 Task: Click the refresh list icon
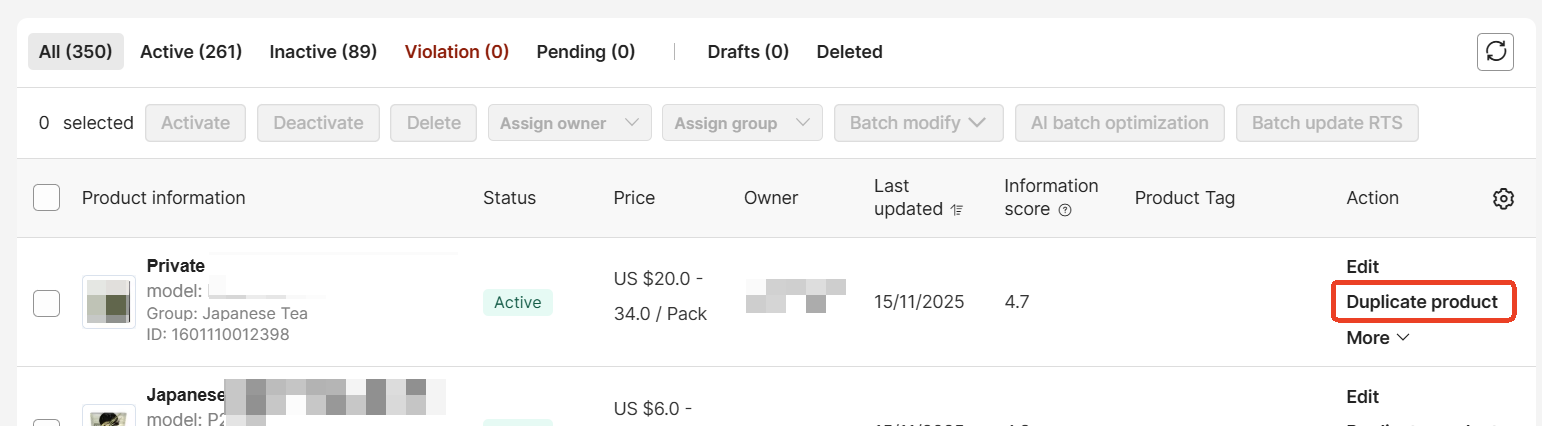click(1495, 52)
